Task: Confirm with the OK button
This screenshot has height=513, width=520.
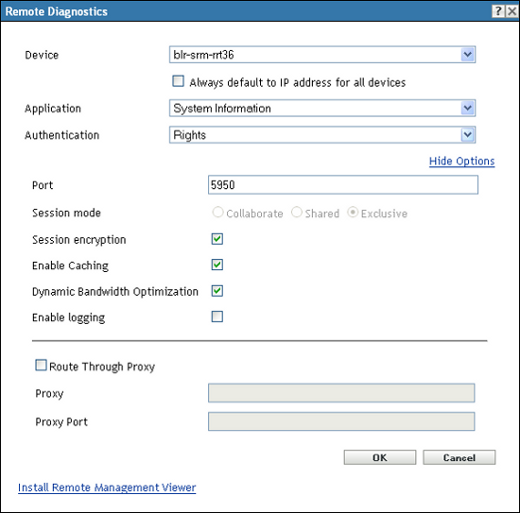Action: (380, 457)
